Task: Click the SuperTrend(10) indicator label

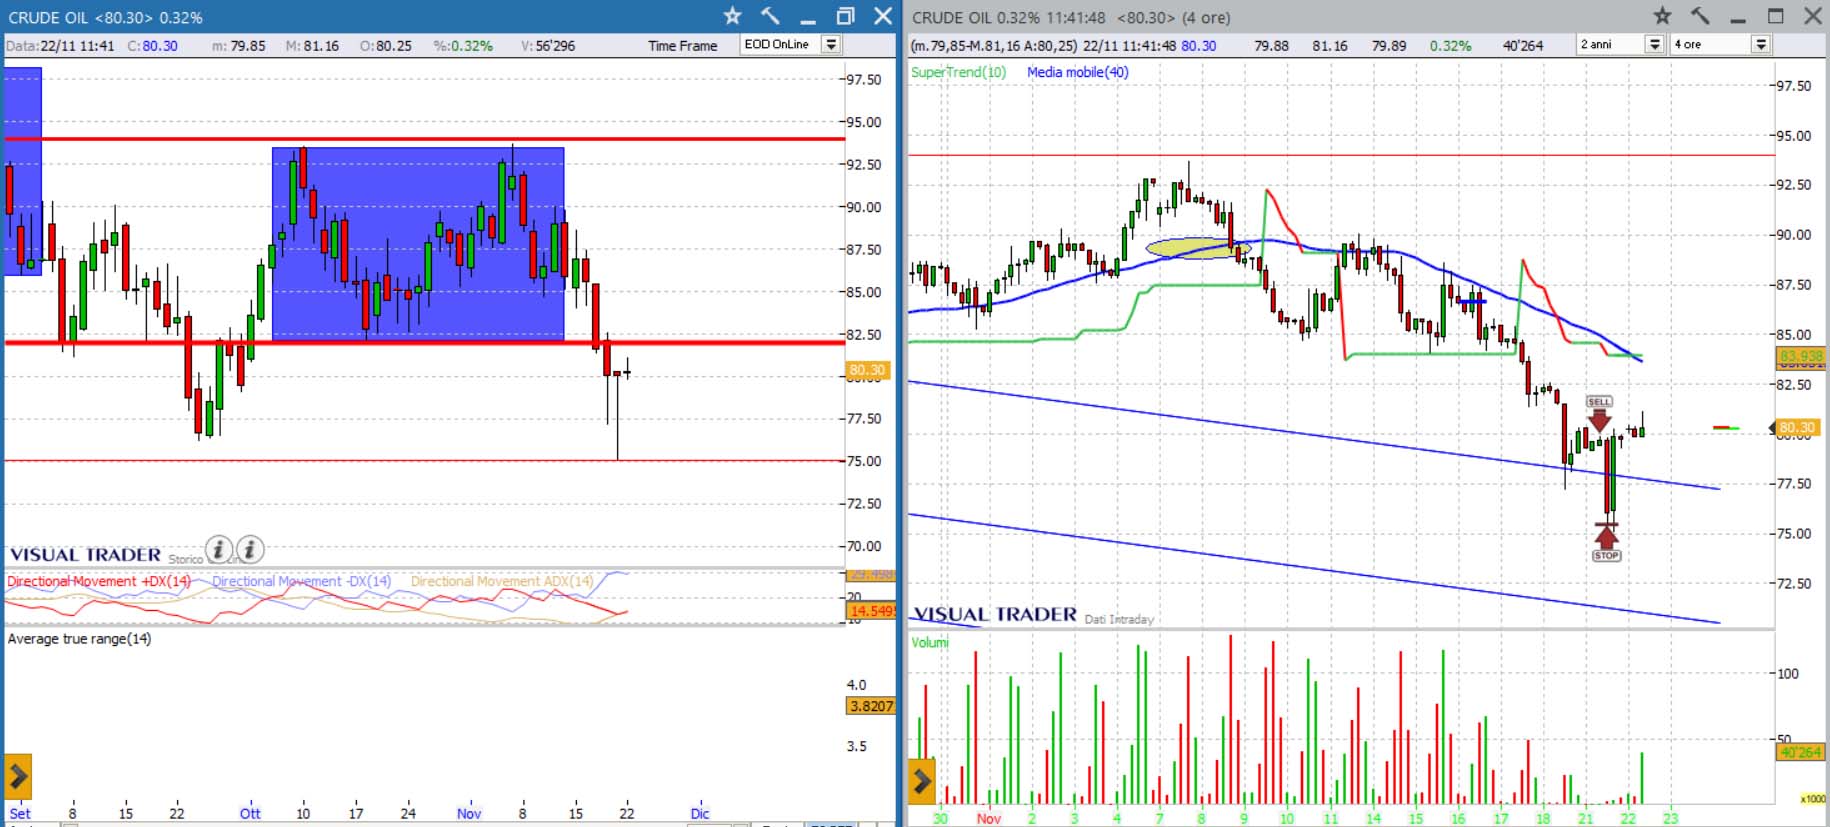Action: (958, 72)
